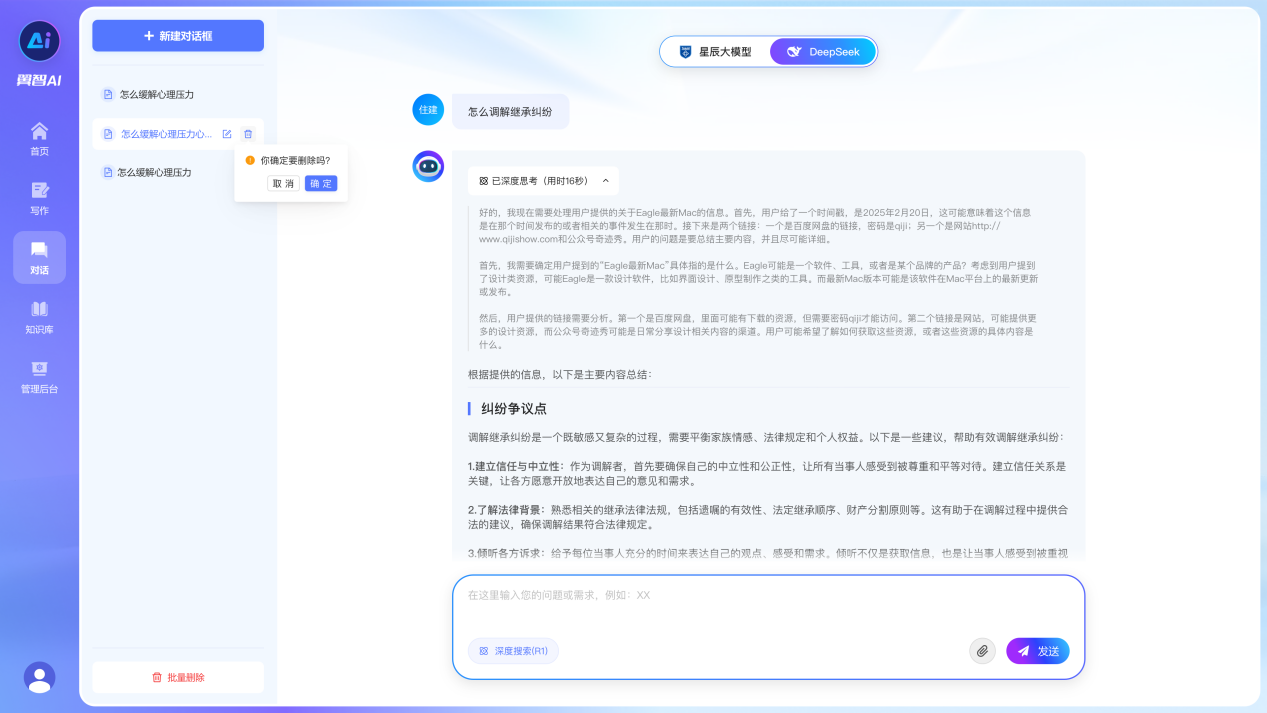The image size is (1267, 713).
Task: Click the 根据提供的信息 summary line
Action: tap(560, 375)
